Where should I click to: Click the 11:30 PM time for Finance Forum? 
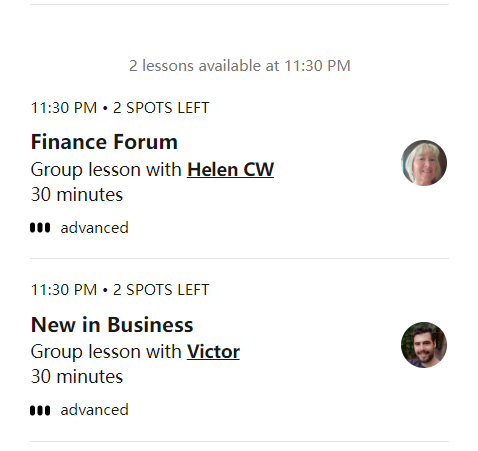click(64, 108)
